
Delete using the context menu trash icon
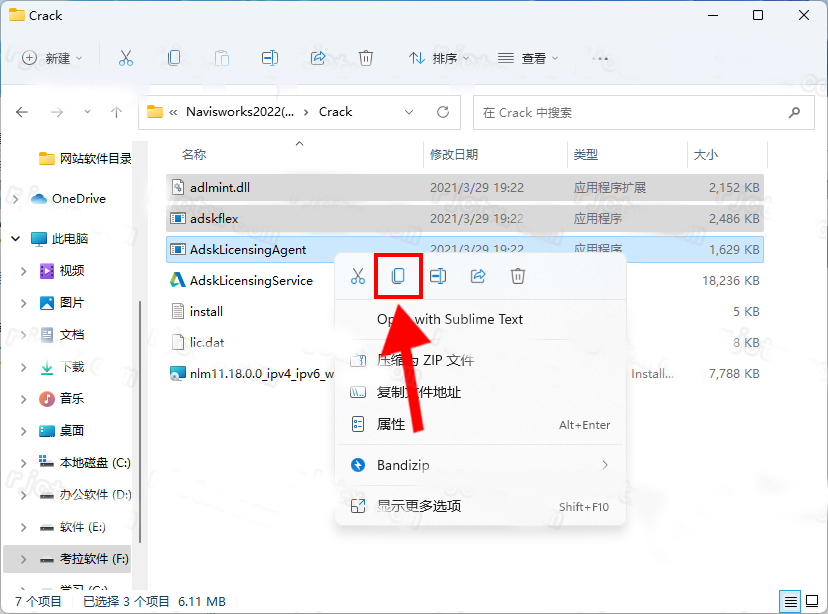coord(518,276)
